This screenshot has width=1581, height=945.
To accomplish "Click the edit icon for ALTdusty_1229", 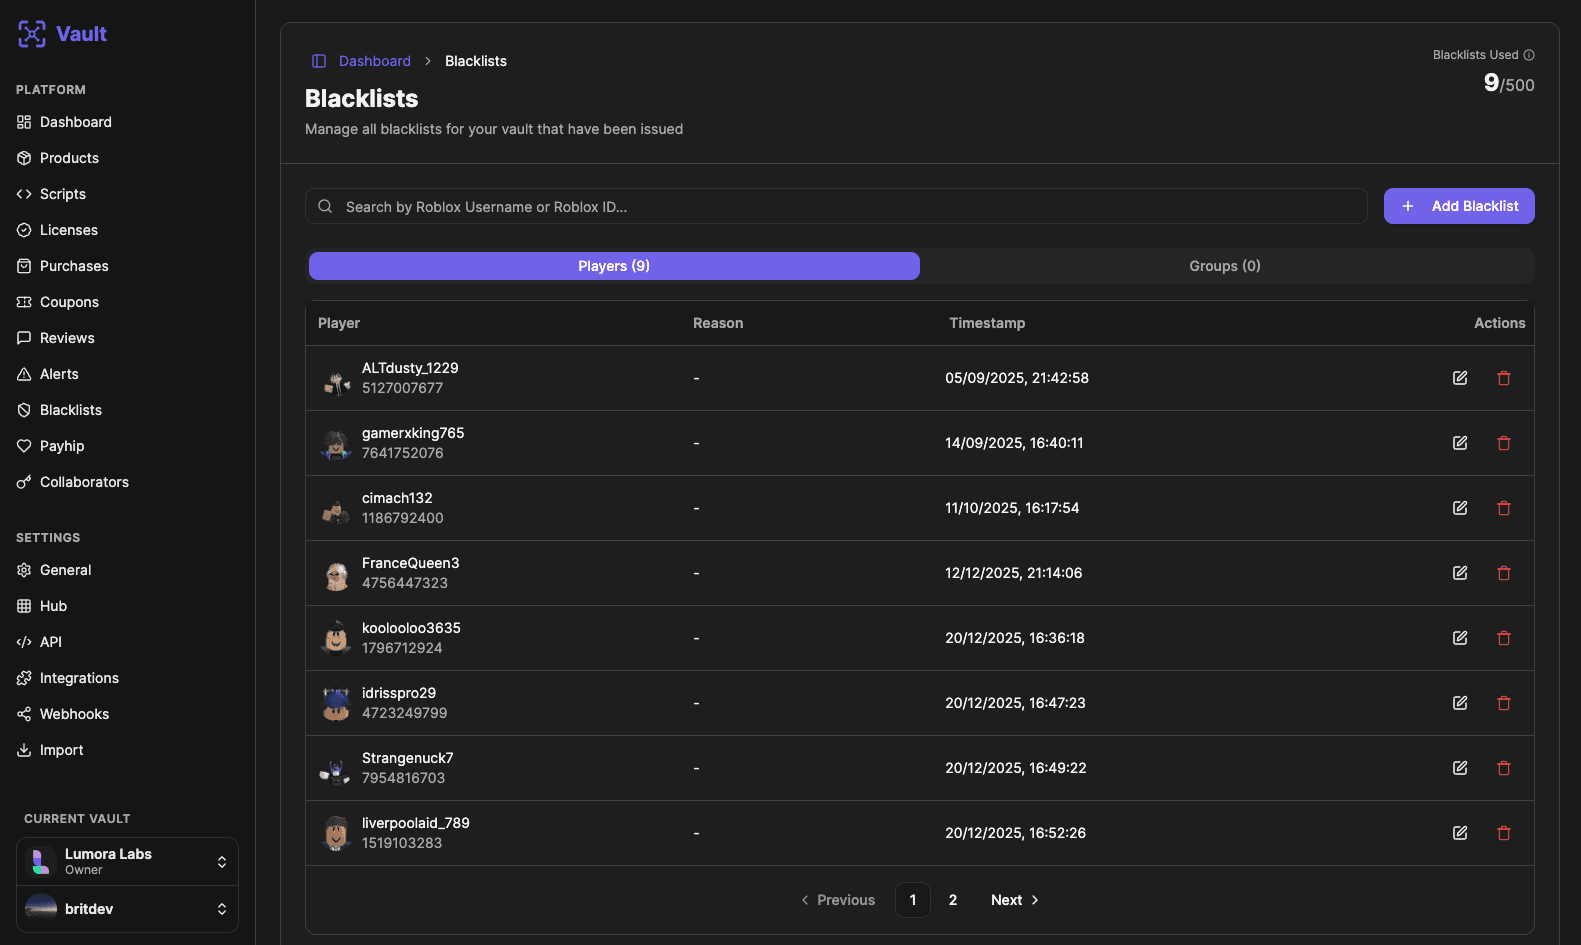I will pos(1460,378).
